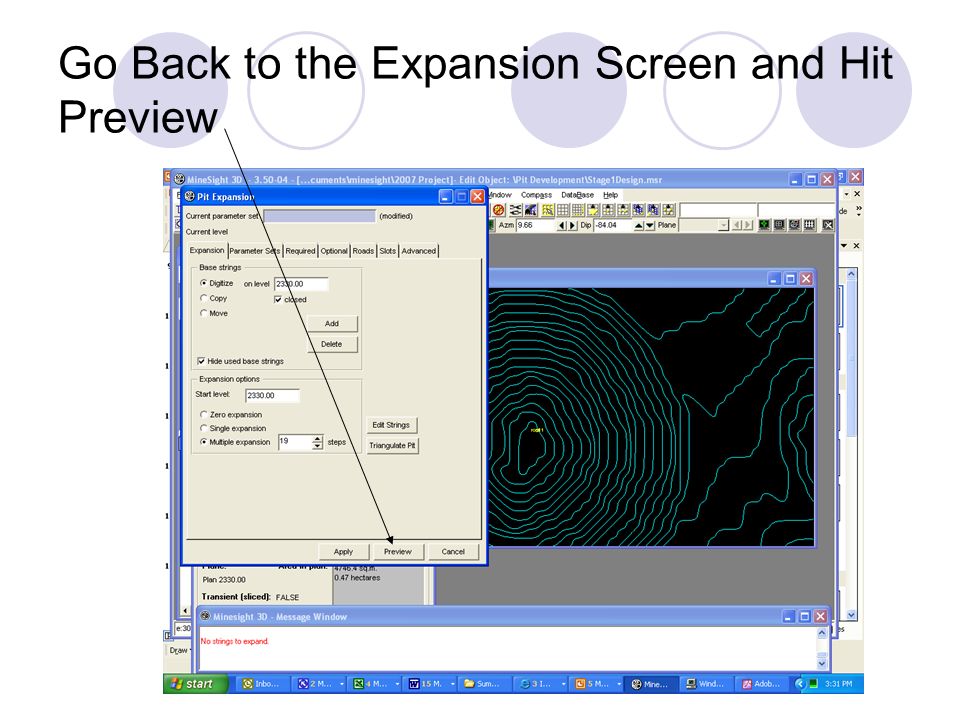Select the Digitize radio button
This screenshot has width=960, height=720.
tap(203, 283)
